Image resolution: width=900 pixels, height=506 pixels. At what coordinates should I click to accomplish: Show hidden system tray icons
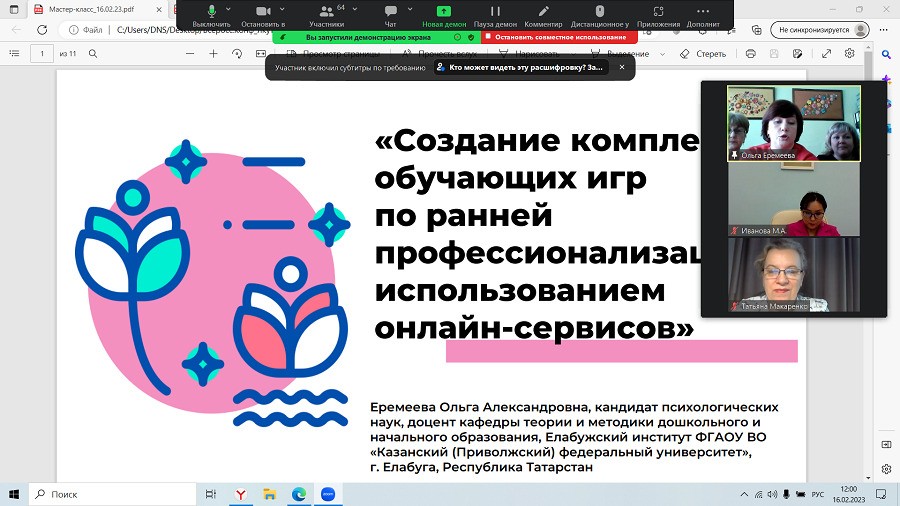pyautogui.click(x=744, y=494)
